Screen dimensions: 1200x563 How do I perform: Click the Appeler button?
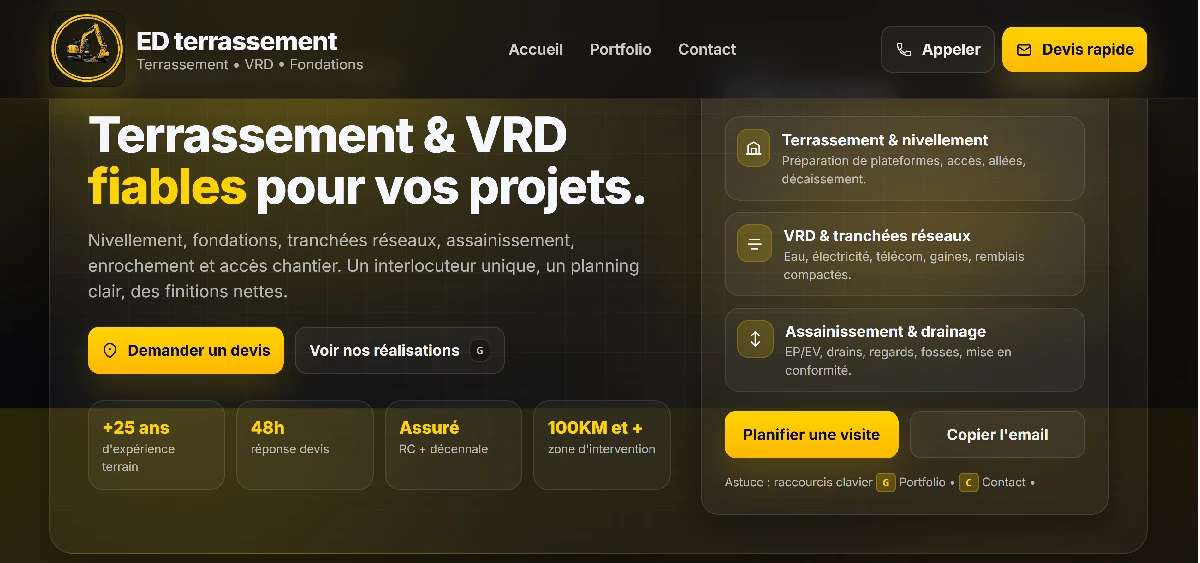tap(938, 49)
